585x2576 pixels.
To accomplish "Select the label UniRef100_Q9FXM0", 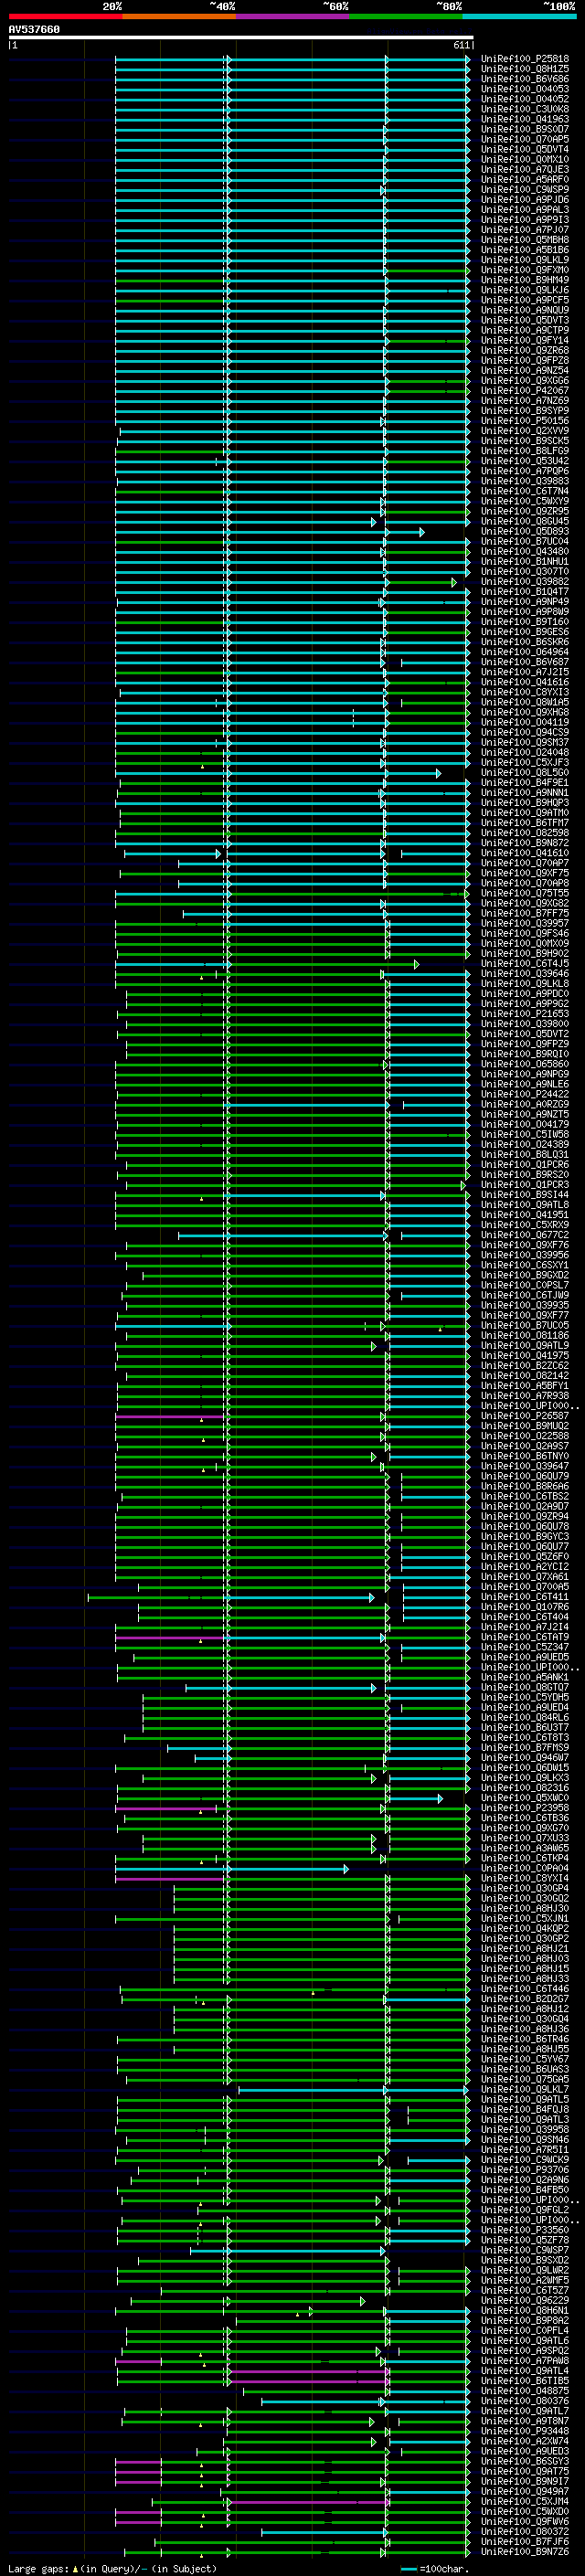I will click(525, 270).
